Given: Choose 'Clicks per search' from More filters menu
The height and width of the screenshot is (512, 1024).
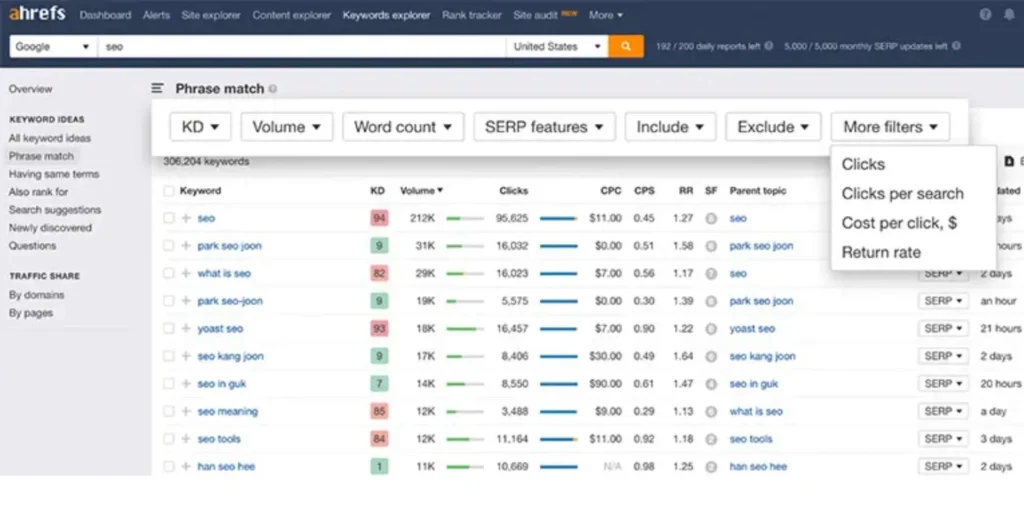Looking at the screenshot, I should click(902, 194).
